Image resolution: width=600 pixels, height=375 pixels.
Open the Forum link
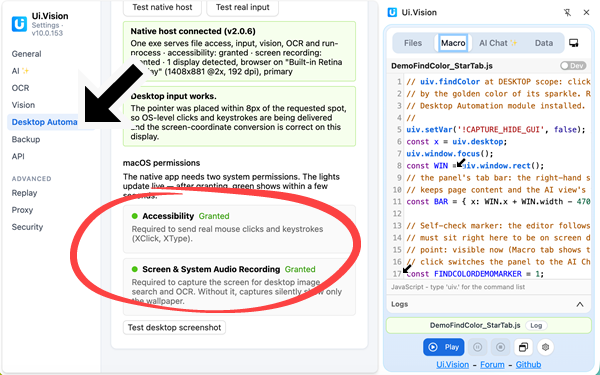(x=492, y=365)
